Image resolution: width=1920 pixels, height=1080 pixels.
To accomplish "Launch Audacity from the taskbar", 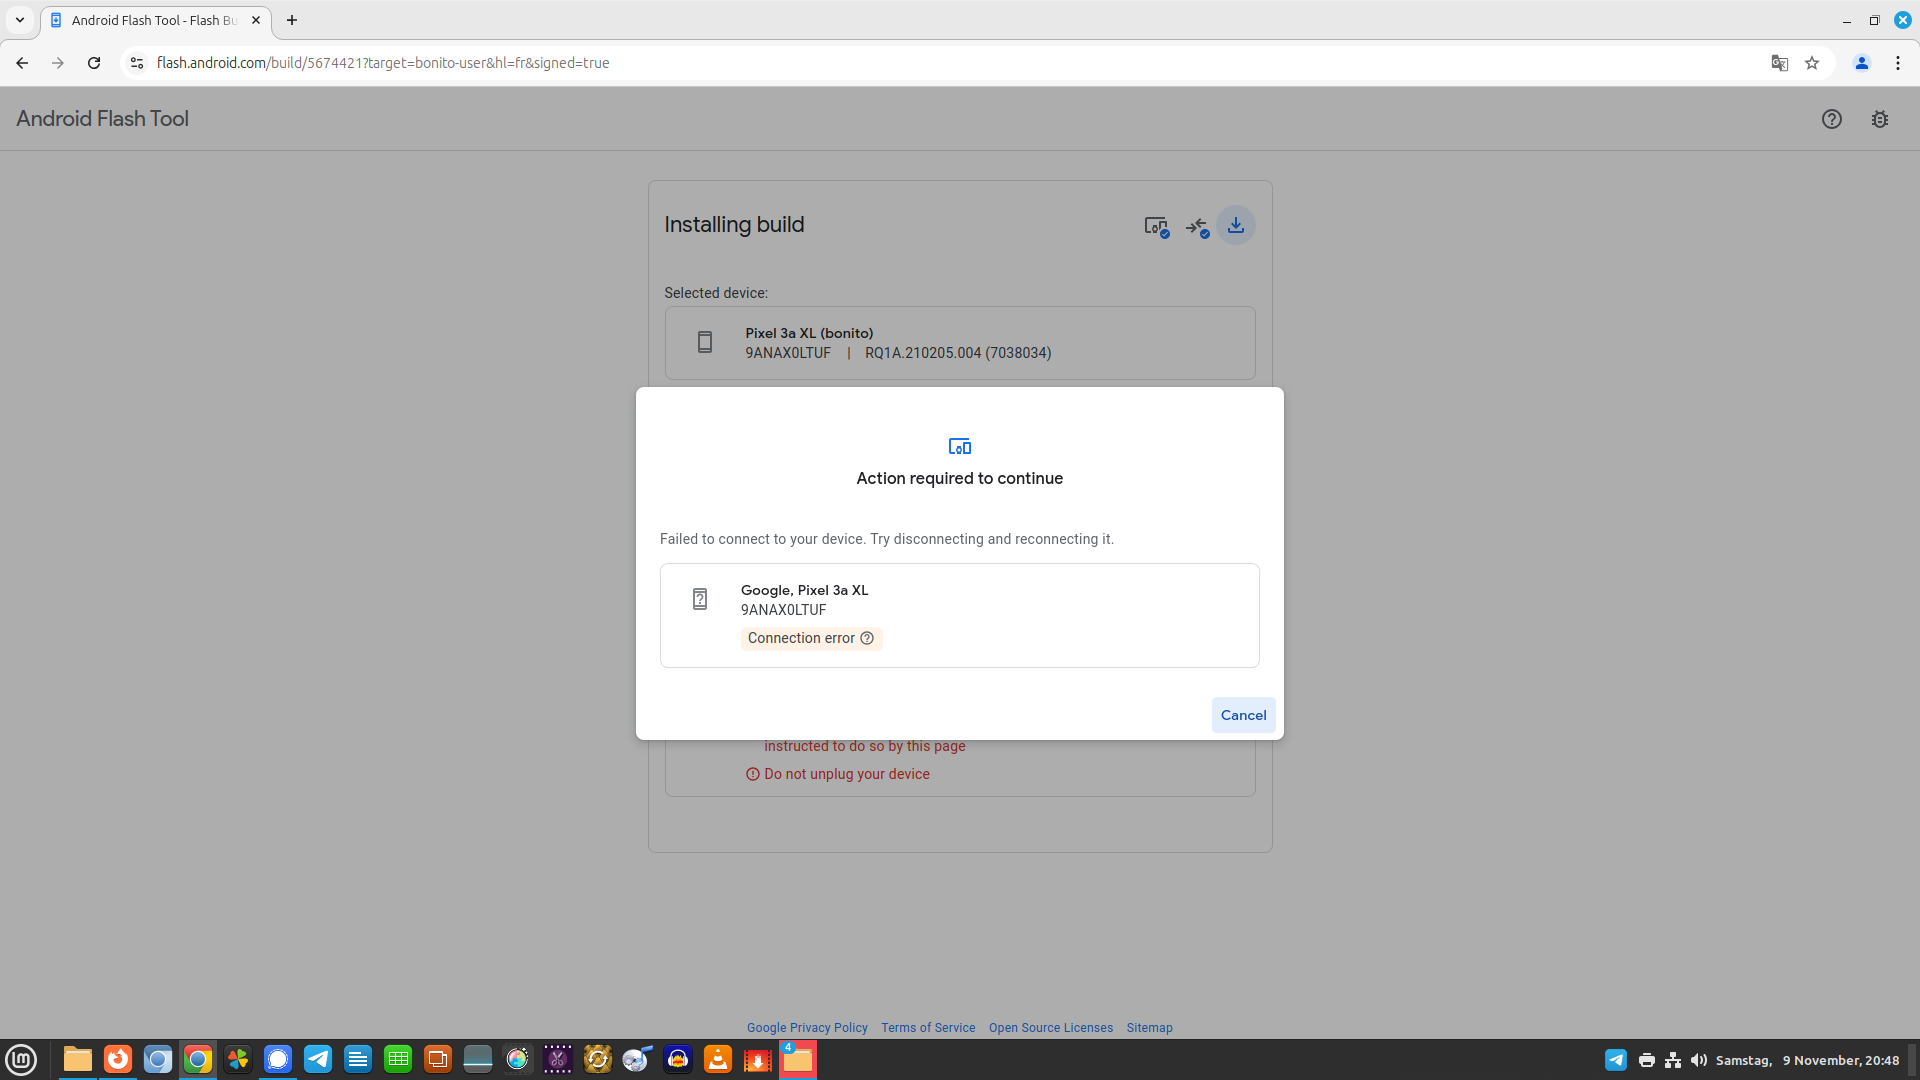I will tap(678, 1059).
